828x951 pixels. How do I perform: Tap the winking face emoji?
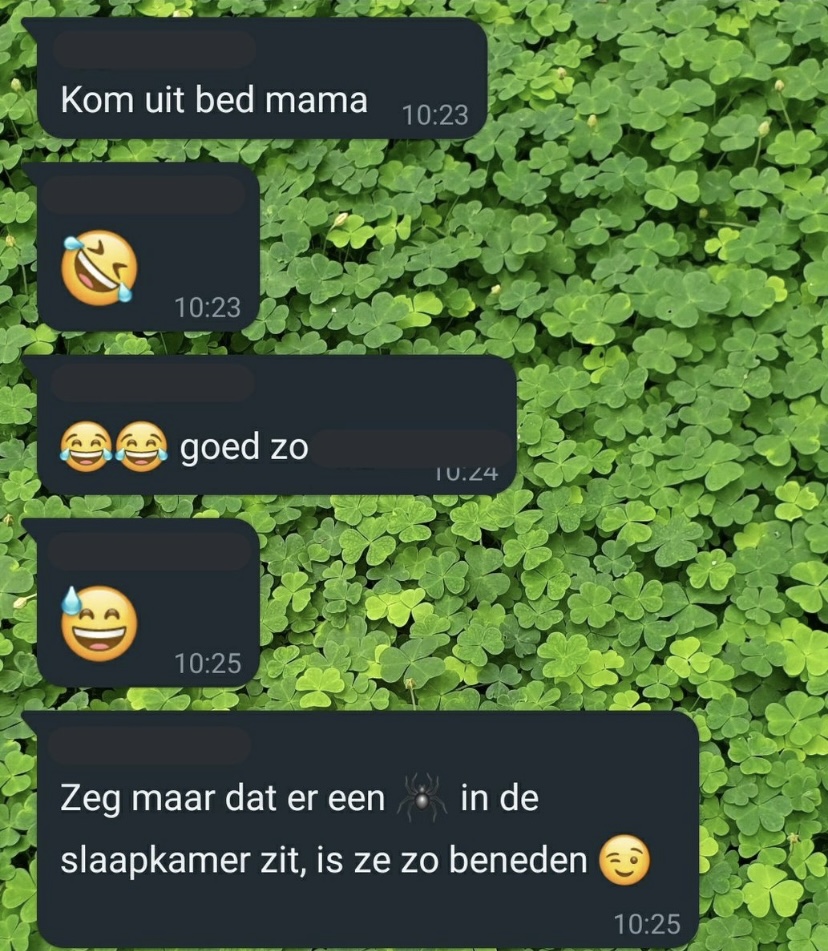pyautogui.click(x=624, y=861)
